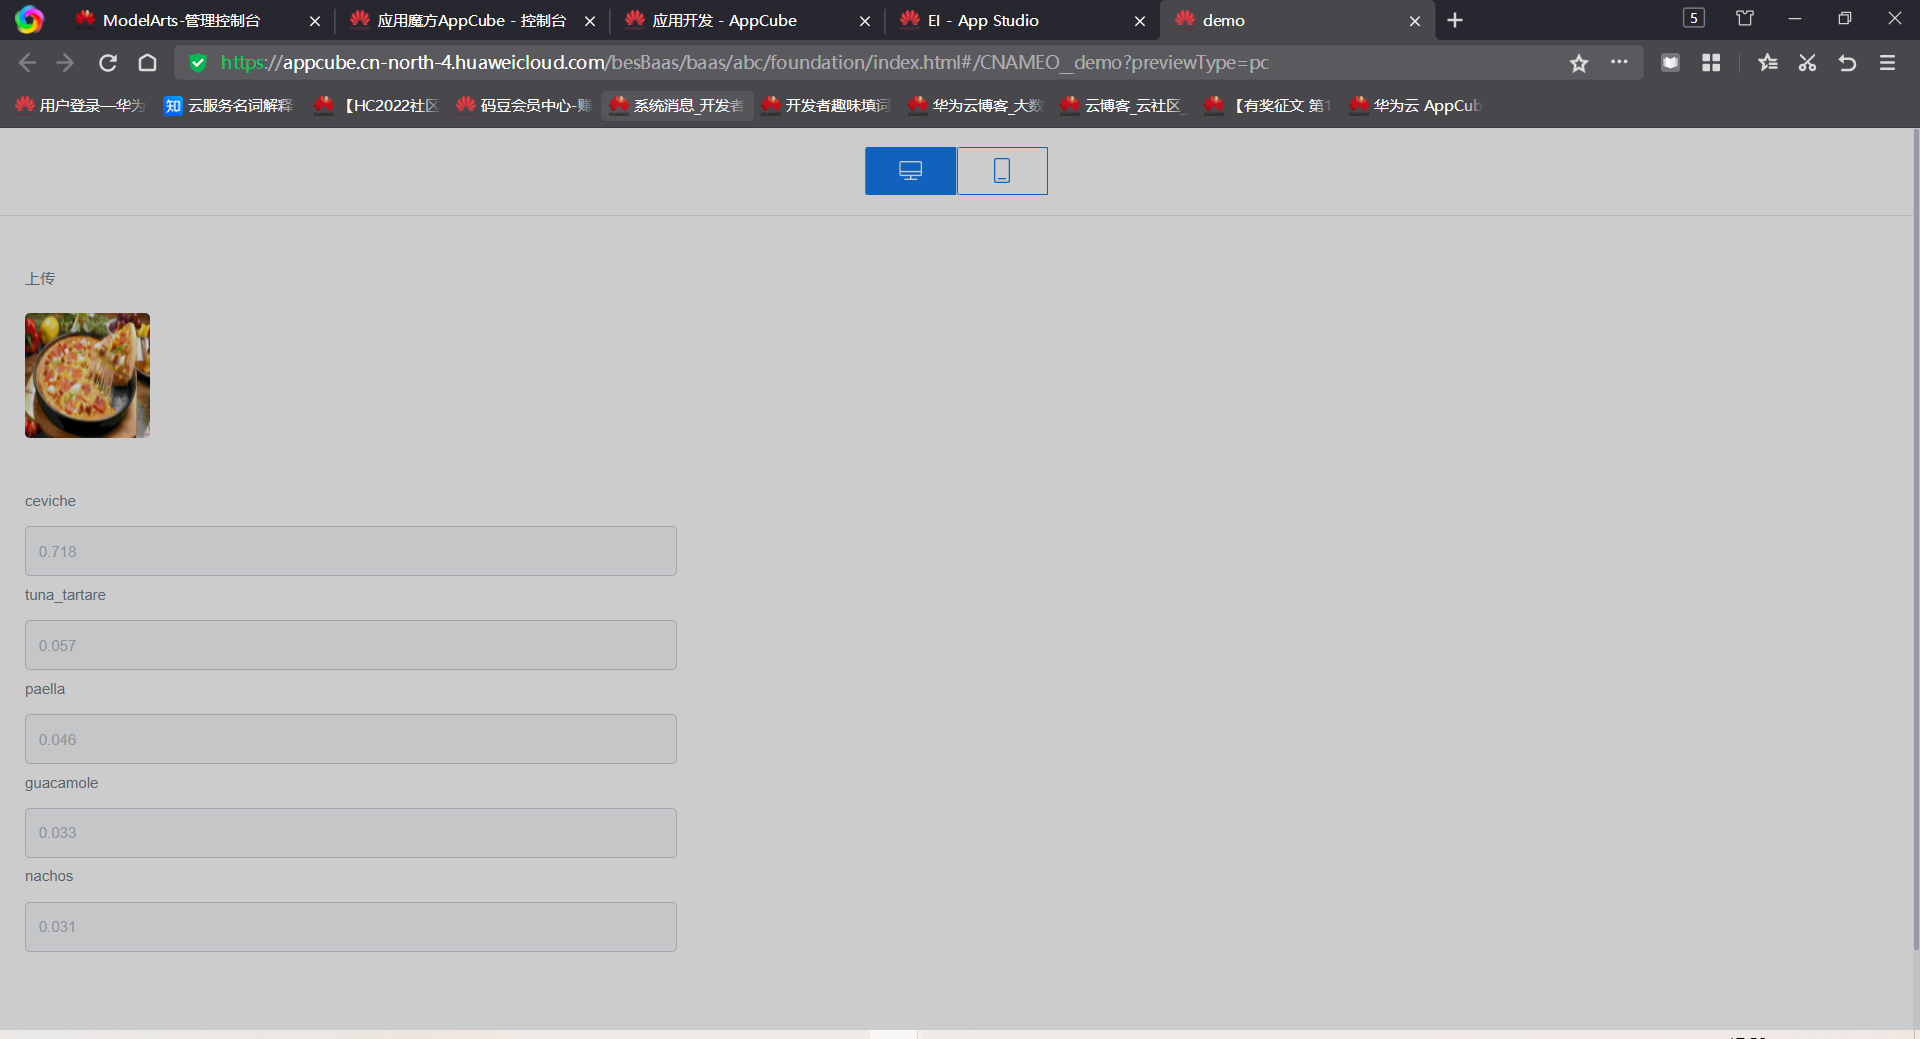Open the 码豆会员中心 bookmark
1920x1039 pixels.
pyautogui.click(x=524, y=105)
